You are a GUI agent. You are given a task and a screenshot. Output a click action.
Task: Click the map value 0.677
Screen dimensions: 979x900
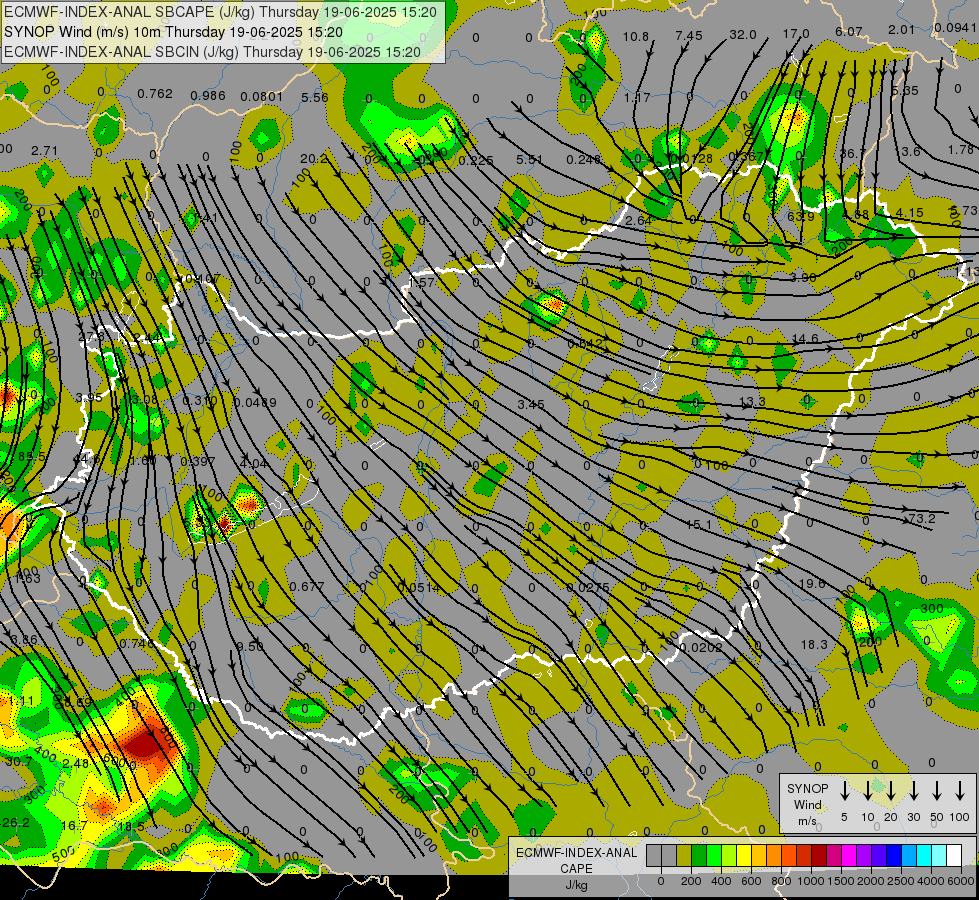(x=307, y=586)
